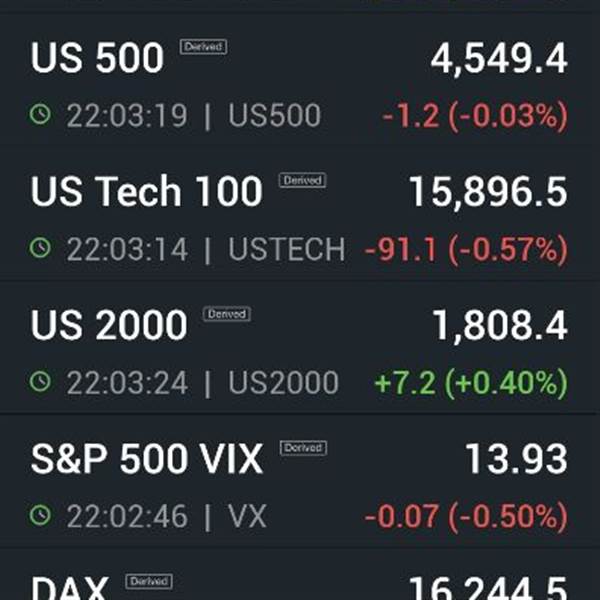600x600 pixels.
Task: Tap the Derived badge next to DAX
Action: pyautogui.click(x=149, y=581)
